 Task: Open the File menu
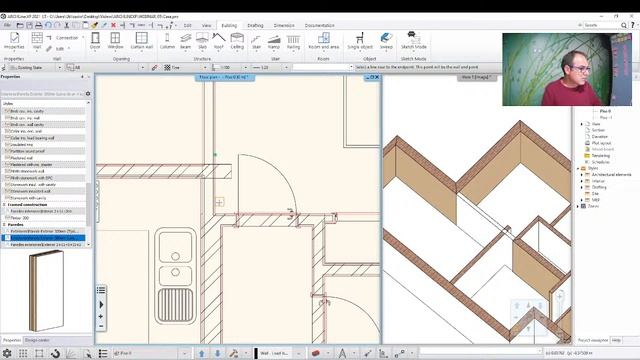pyautogui.click(x=7, y=25)
